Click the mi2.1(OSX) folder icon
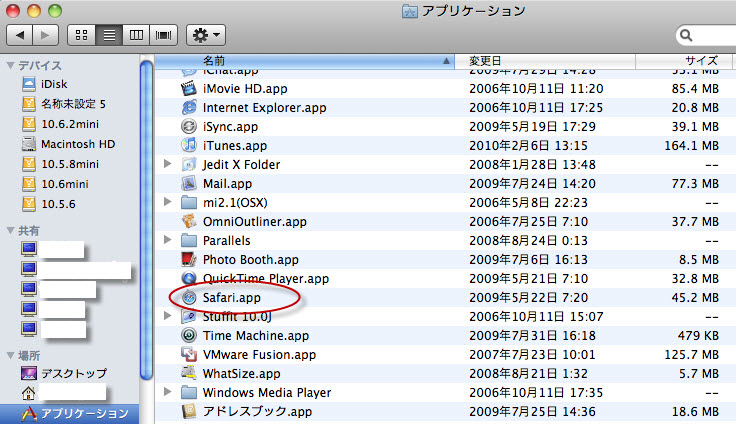This screenshot has width=736, height=424. tap(189, 202)
